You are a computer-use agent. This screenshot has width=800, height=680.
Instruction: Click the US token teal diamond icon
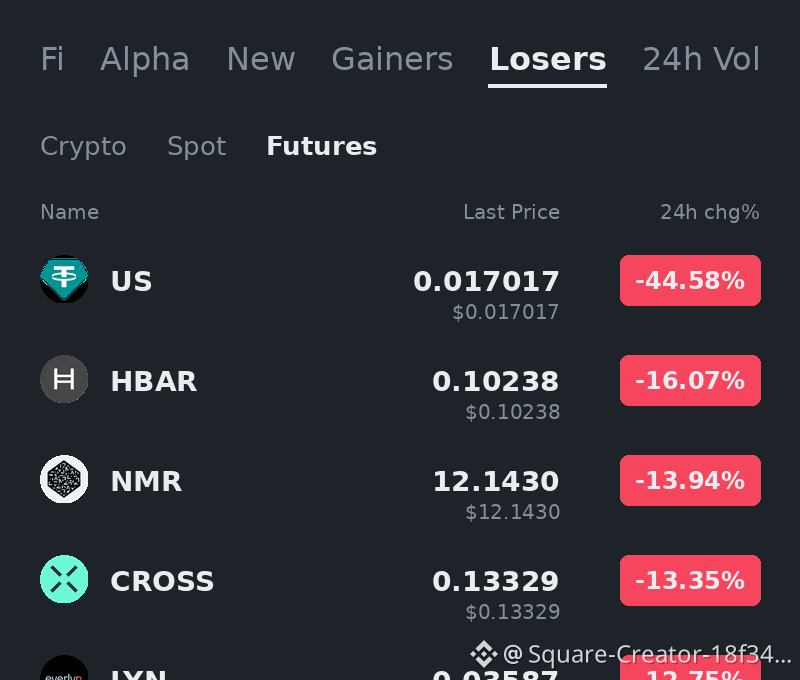[x=64, y=279]
